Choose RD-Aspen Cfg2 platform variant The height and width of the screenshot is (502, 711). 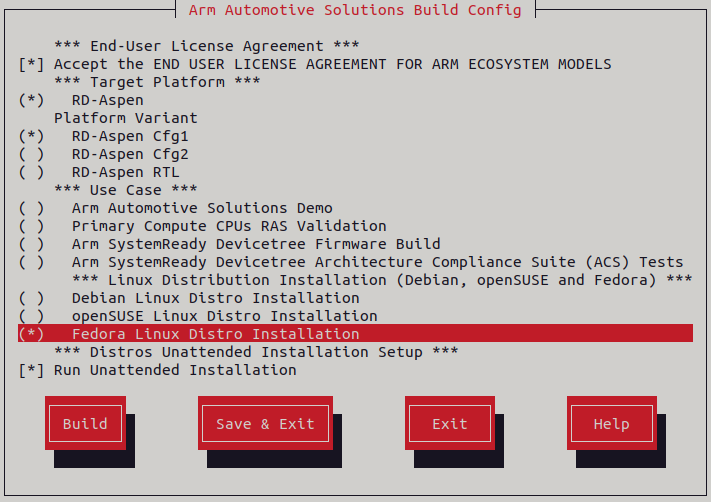pyautogui.click(x=31, y=154)
